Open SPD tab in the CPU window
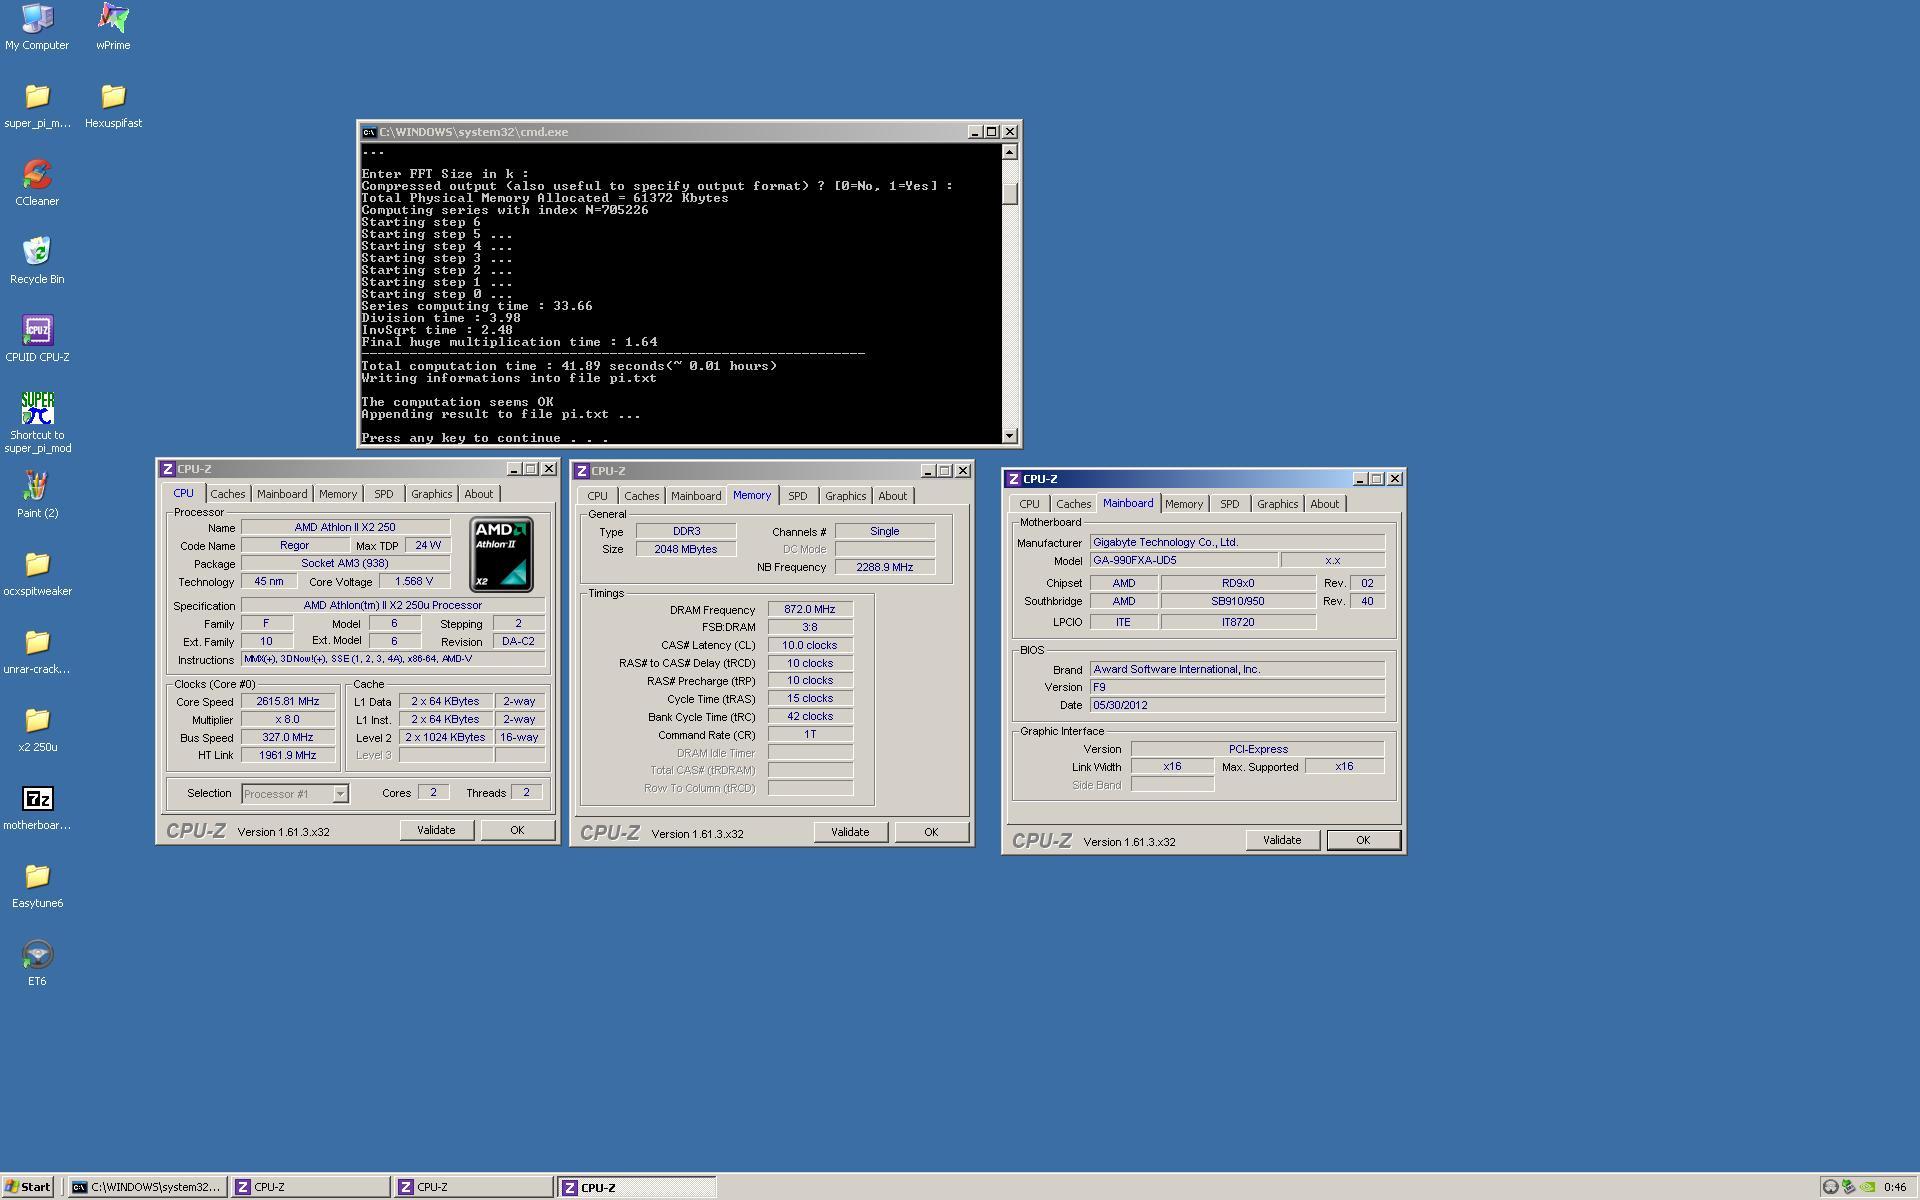 [384, 494]
